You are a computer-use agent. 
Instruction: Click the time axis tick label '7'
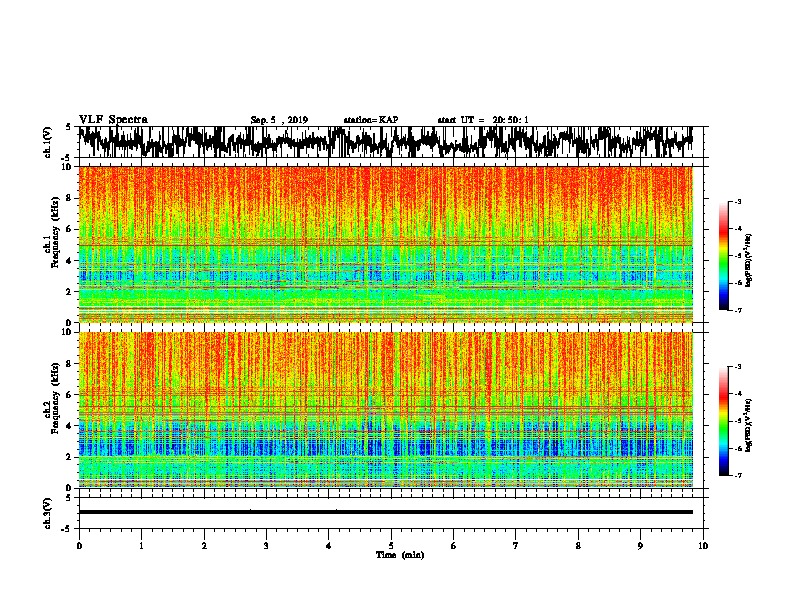(516, 546)
